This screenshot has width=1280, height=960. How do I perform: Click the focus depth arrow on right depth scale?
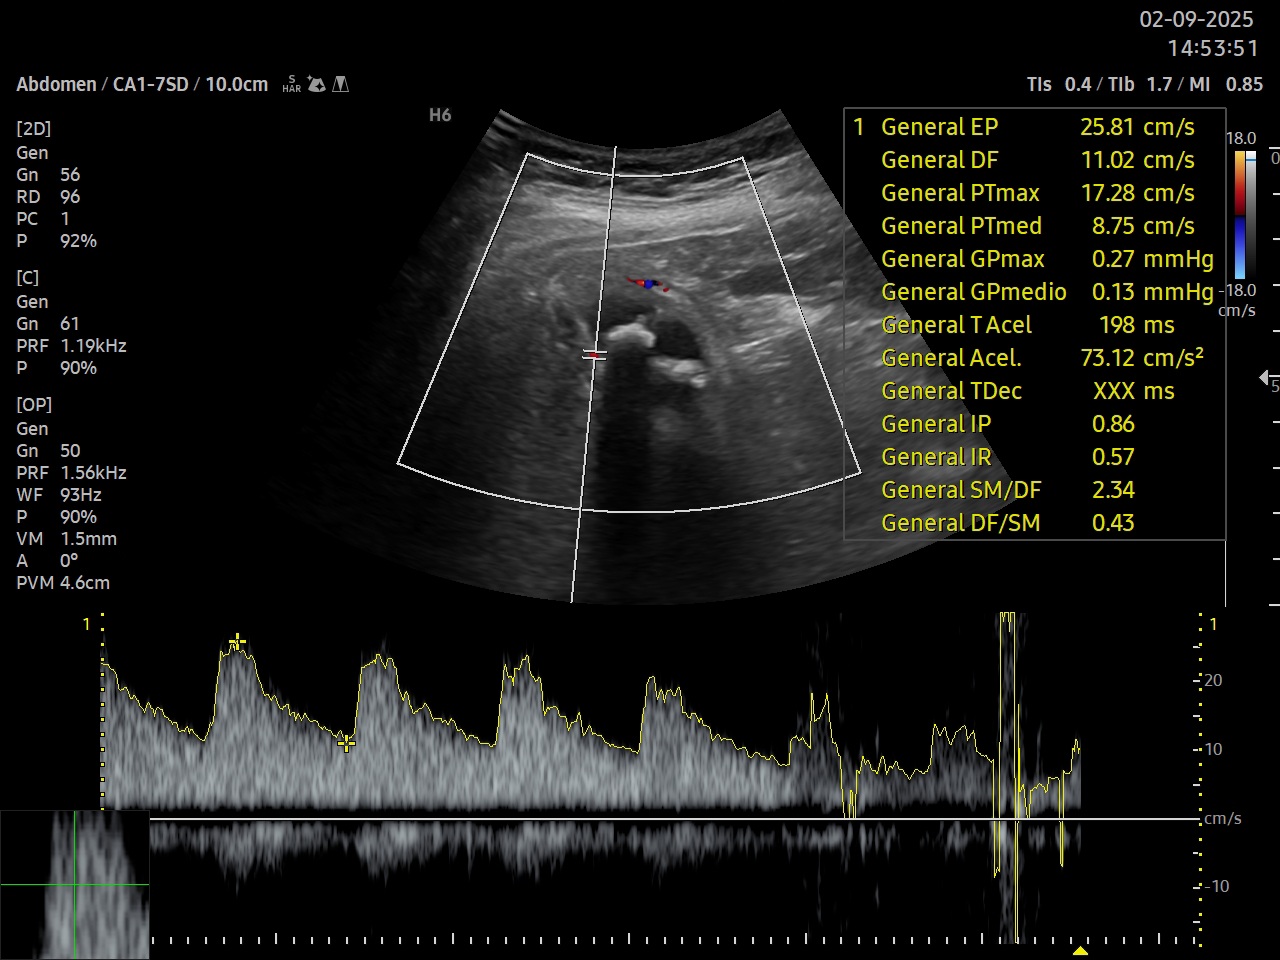(x=1265, y=378)
